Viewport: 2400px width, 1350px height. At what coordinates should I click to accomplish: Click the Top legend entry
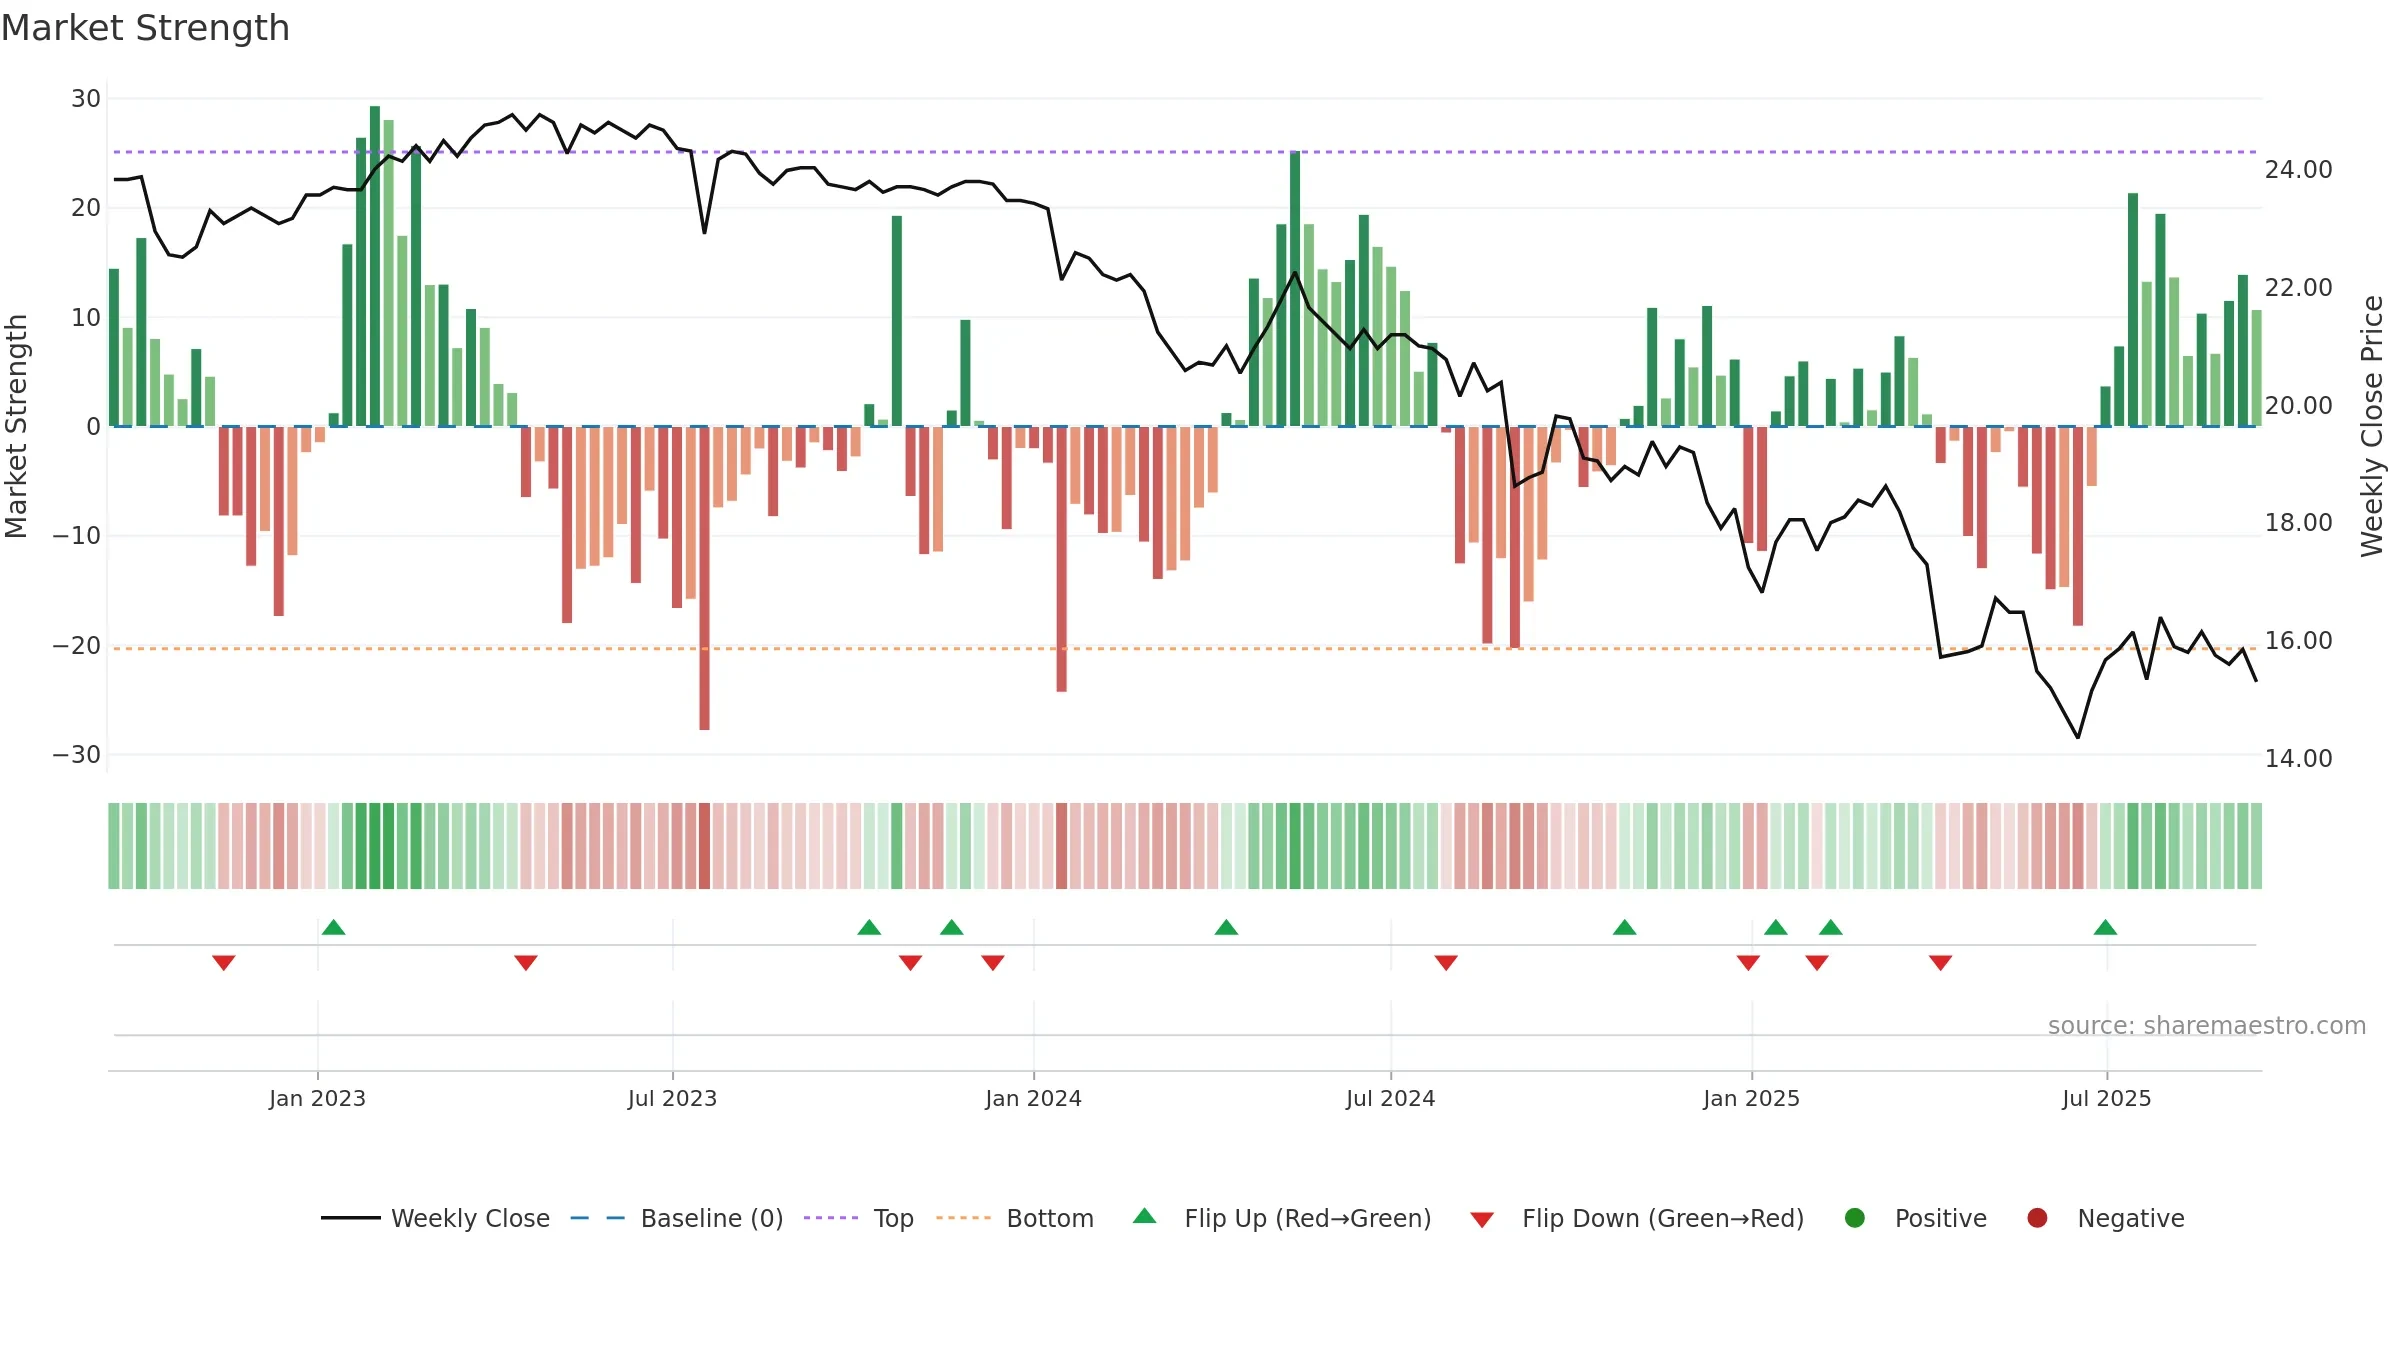(x=859, y=1218)
